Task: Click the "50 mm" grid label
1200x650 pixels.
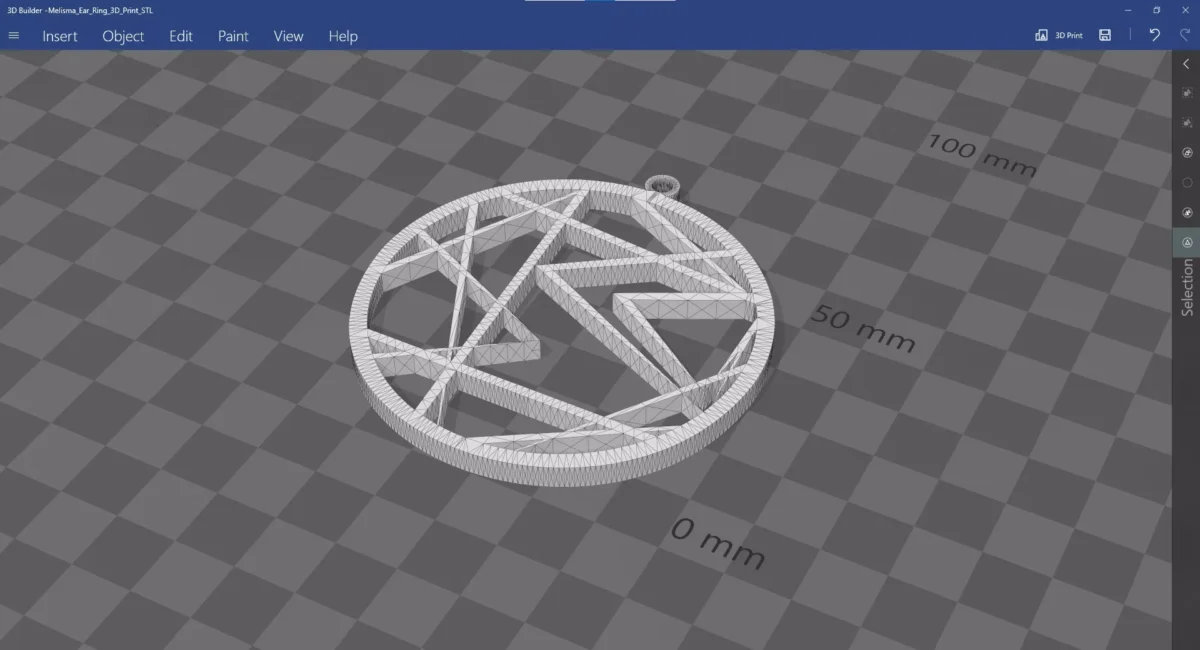Action: pyautogui.click(x=862, y=329)
